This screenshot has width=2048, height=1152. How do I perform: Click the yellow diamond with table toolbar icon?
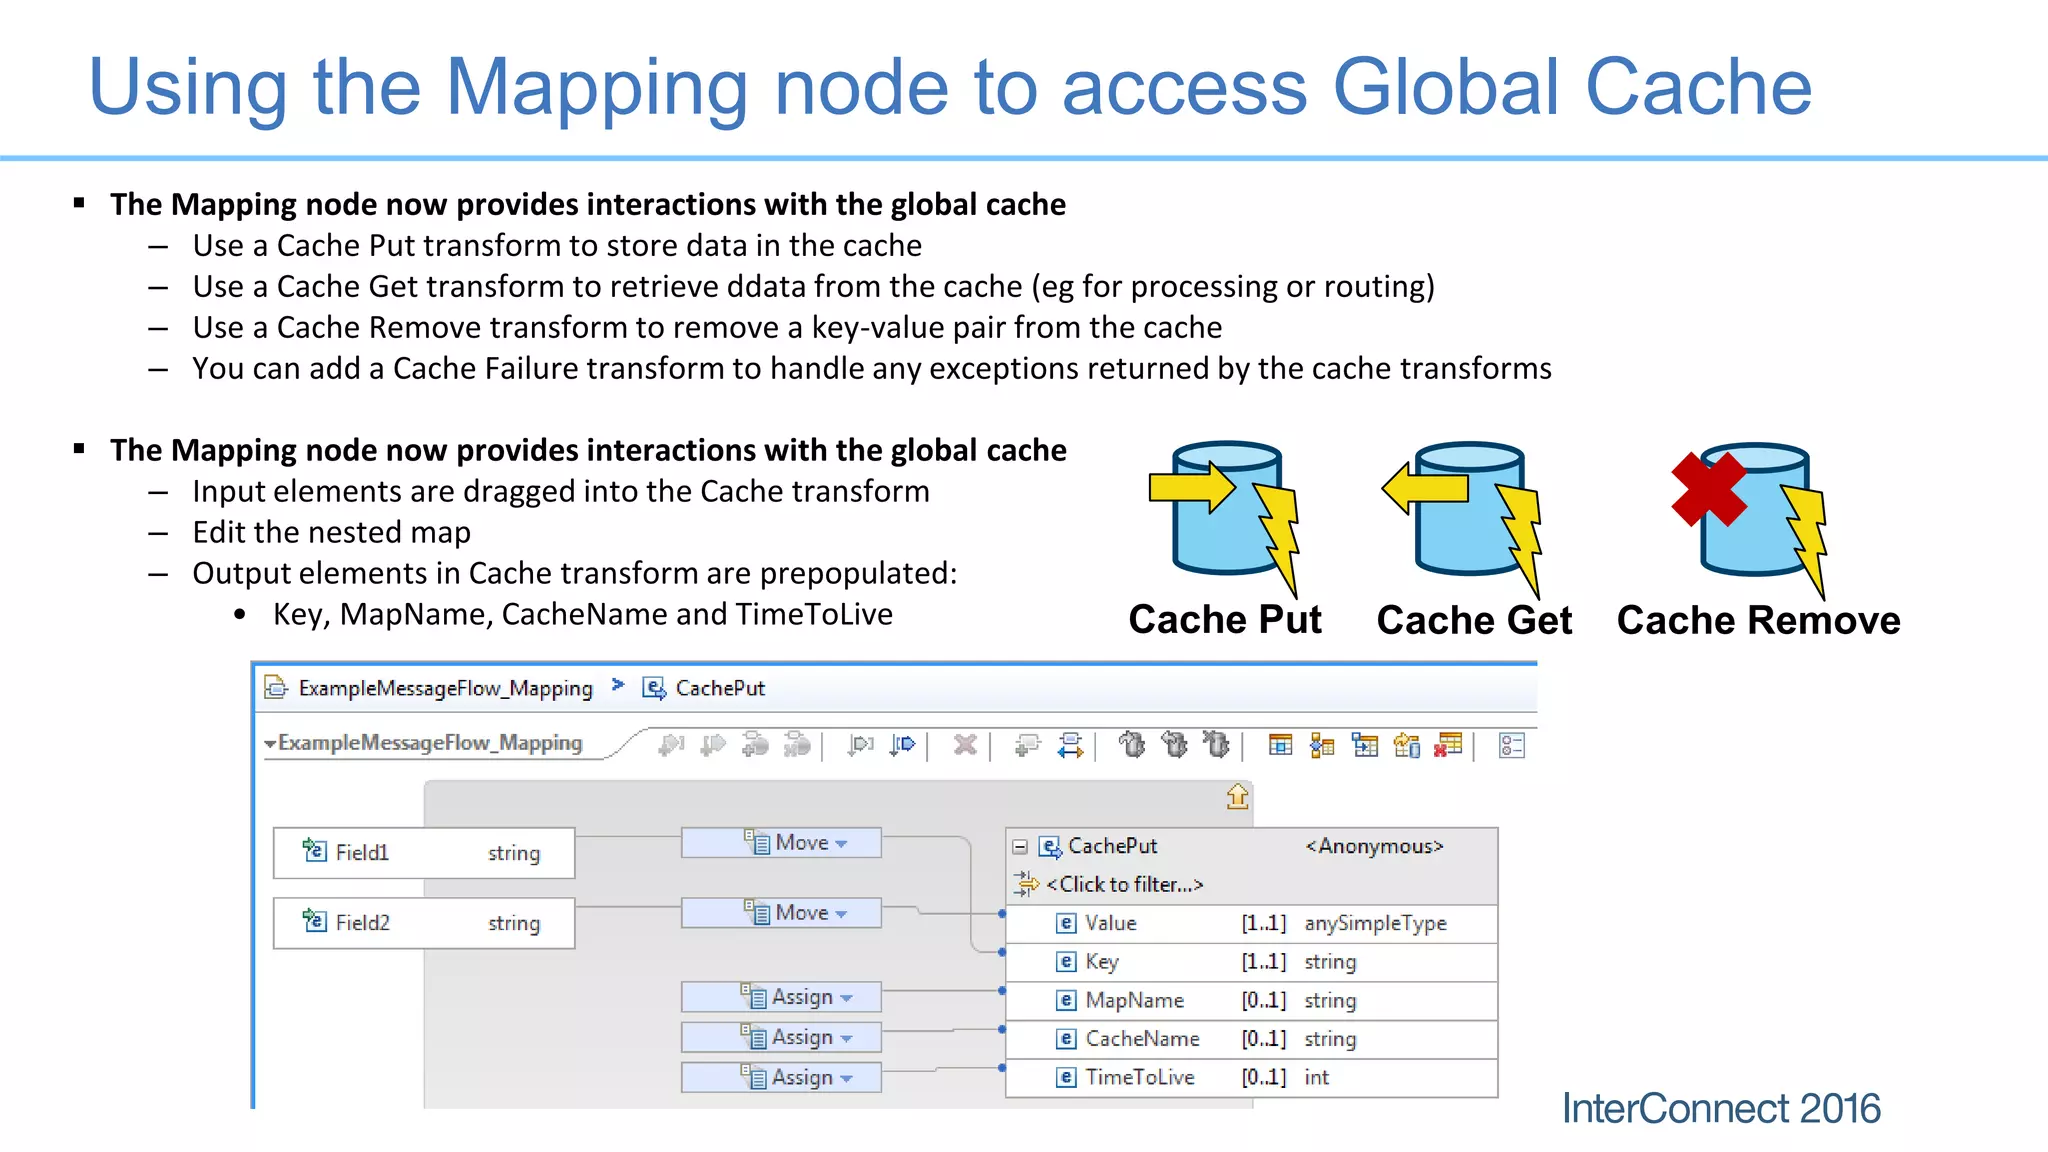tap(1322, 745)
